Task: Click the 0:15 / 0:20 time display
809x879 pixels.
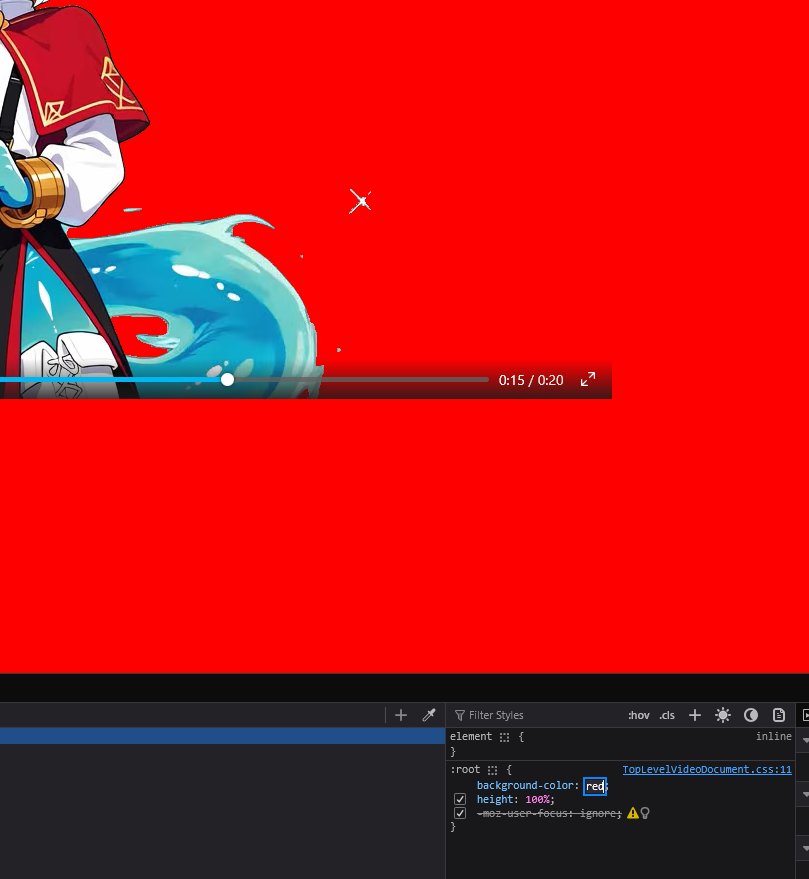Action: coord(531,380)
